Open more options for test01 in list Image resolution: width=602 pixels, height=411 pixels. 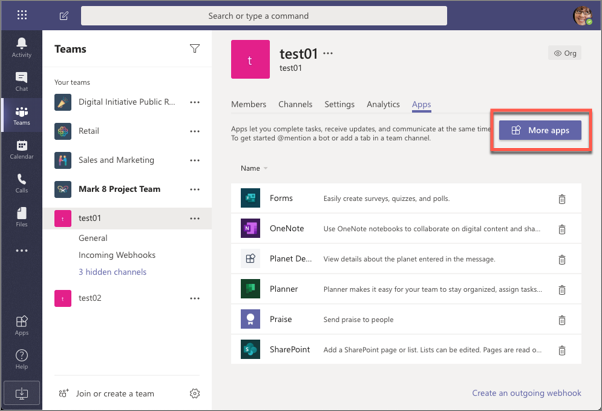(x=195, y=218)
